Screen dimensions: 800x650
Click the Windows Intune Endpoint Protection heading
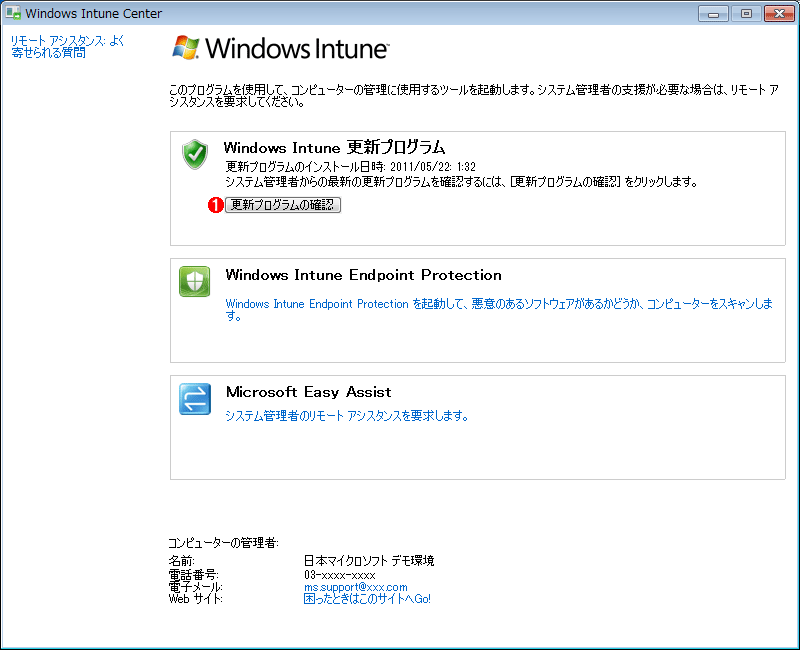363,275
